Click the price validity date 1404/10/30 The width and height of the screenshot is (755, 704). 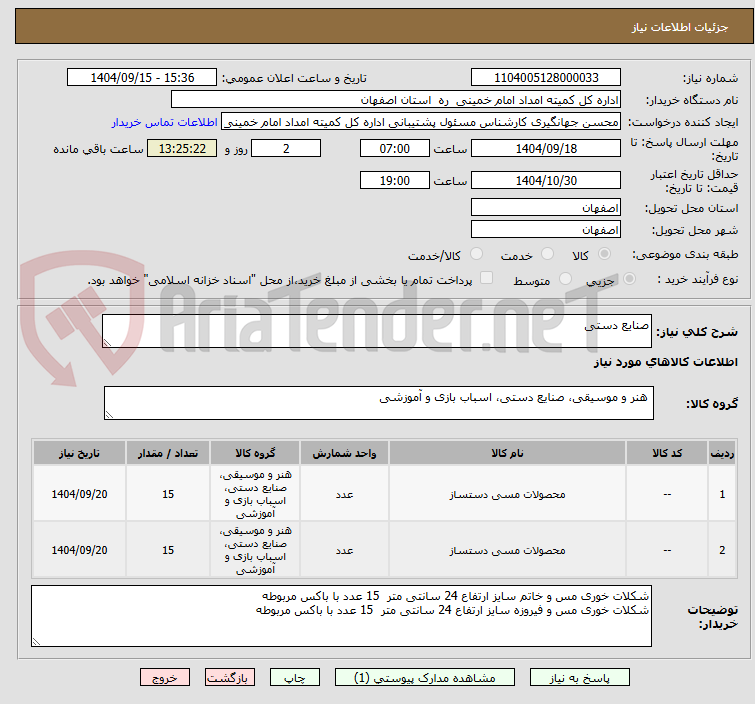point(546,181)
